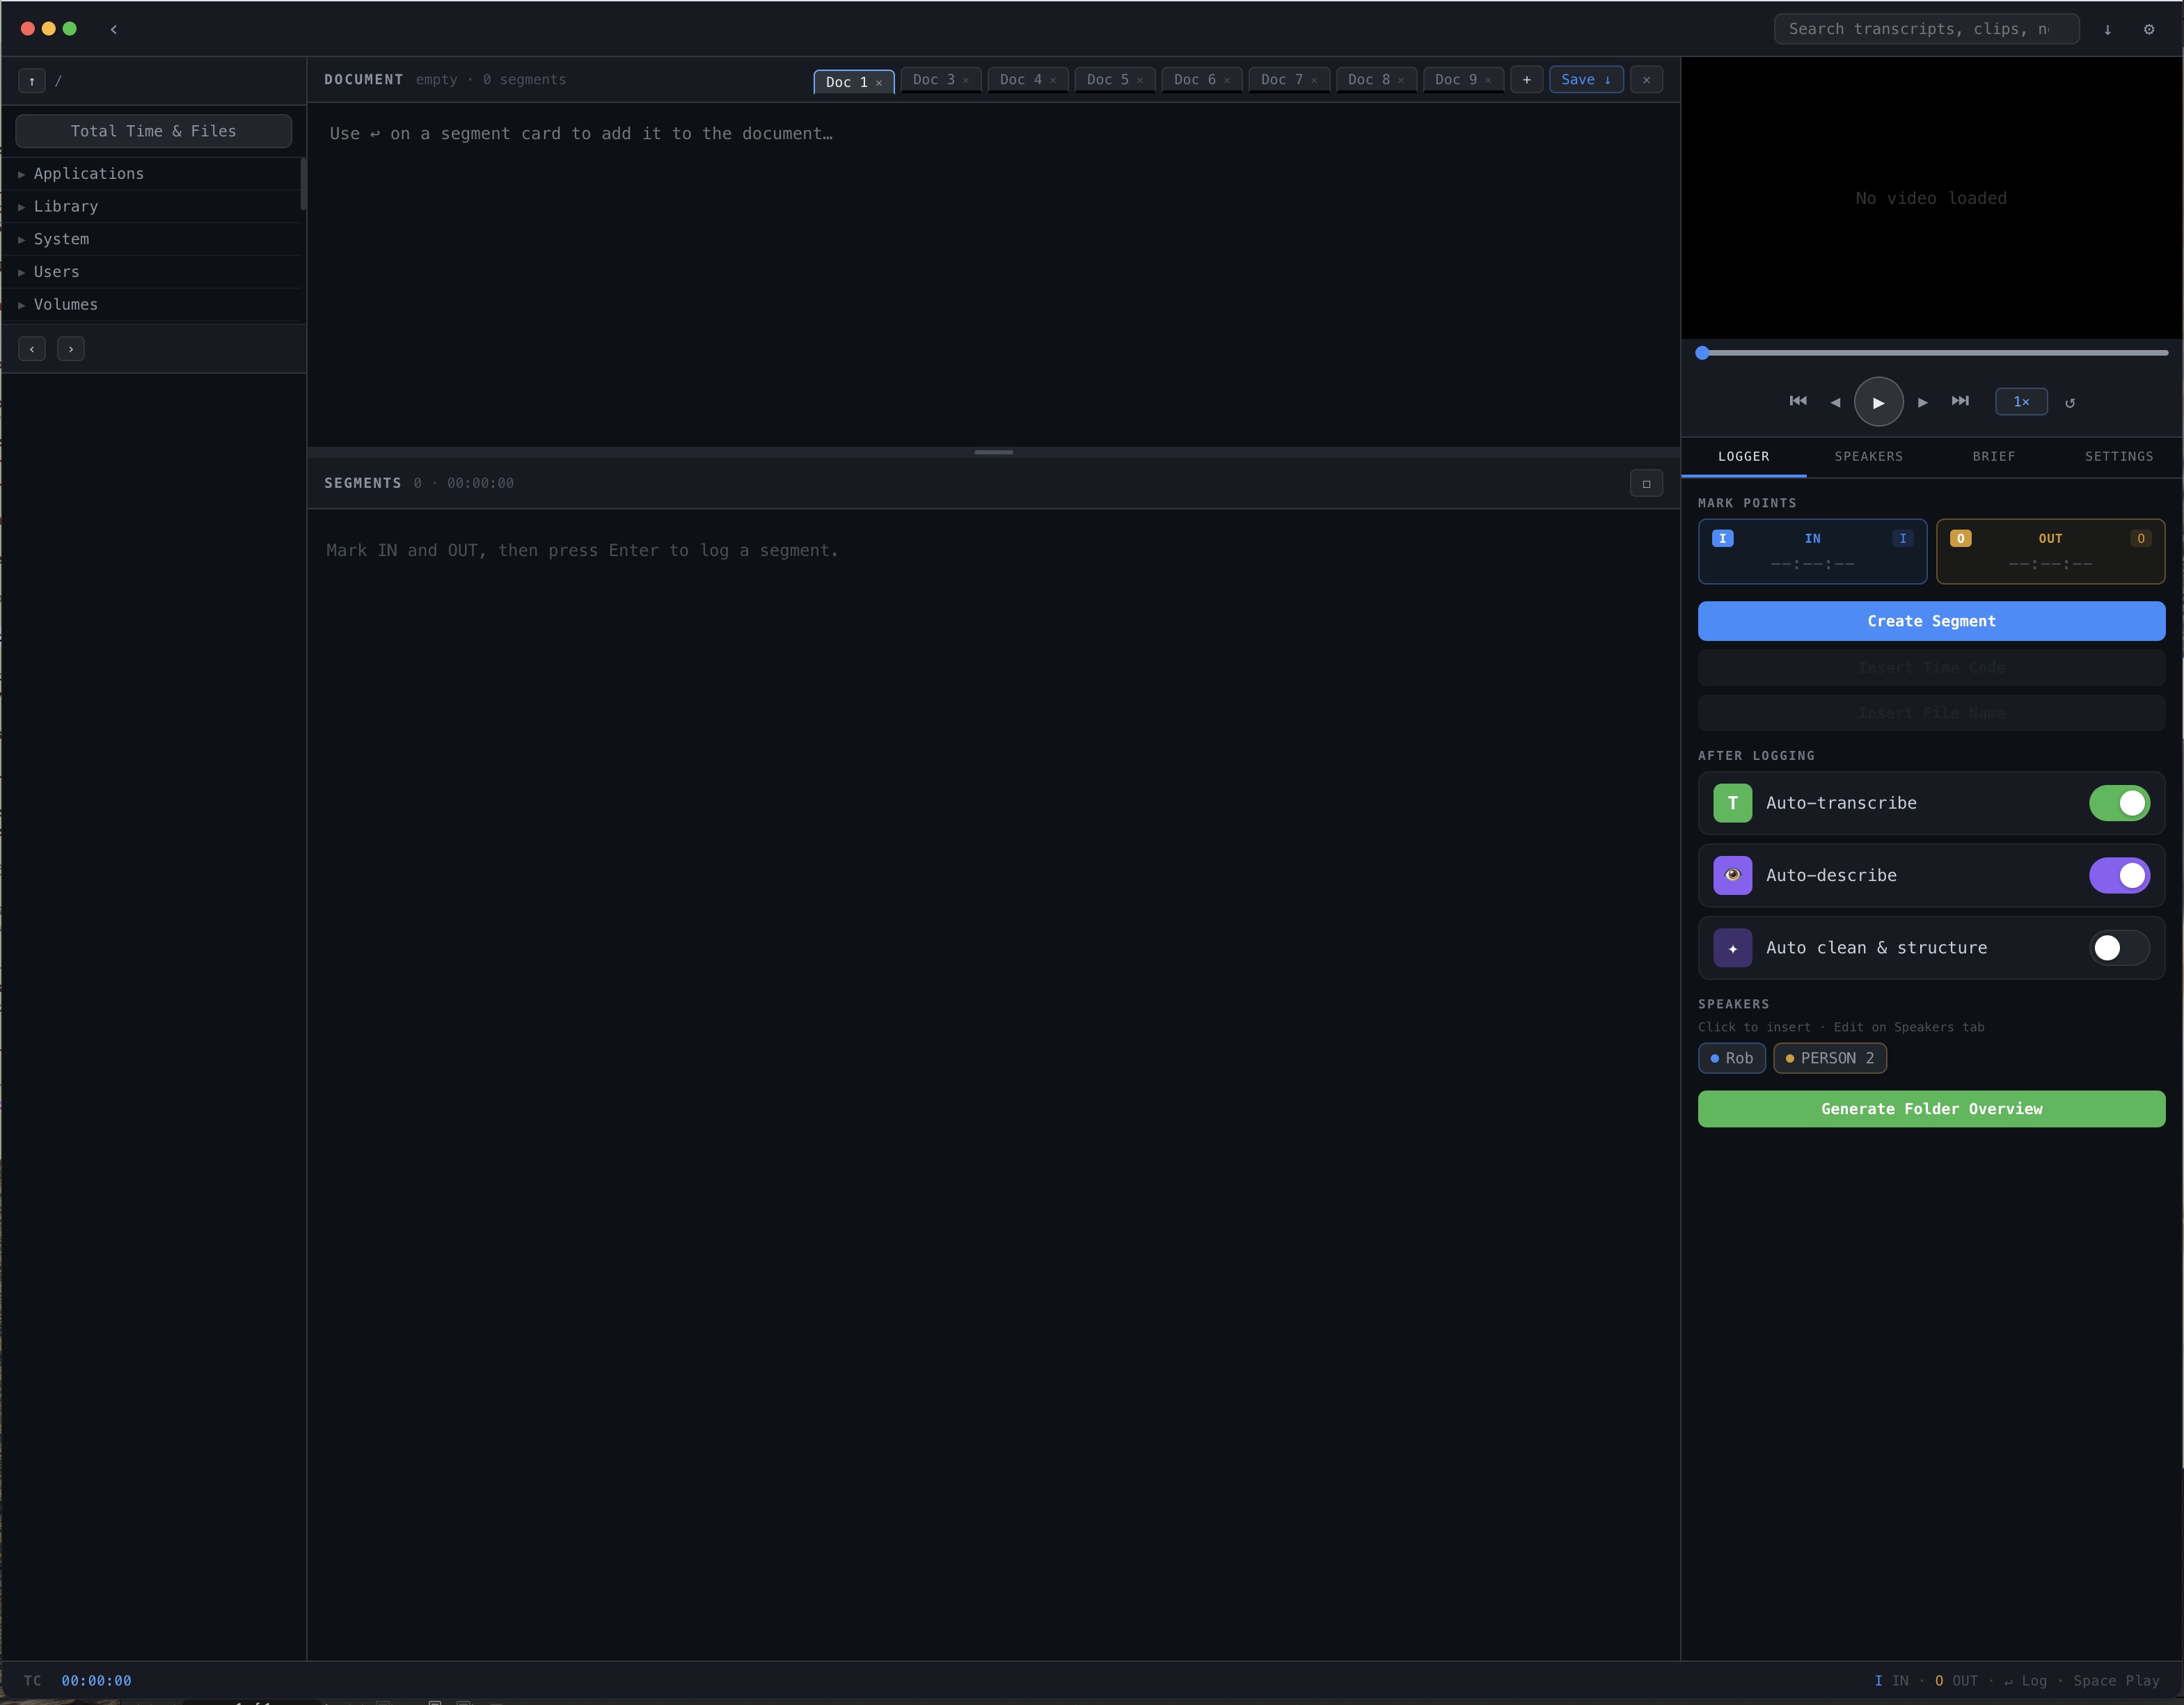This screenshot has height=1705, width=2184.
Task: Click the Create Segment button
Action: pyautogui.click(x=1931, y=621)
